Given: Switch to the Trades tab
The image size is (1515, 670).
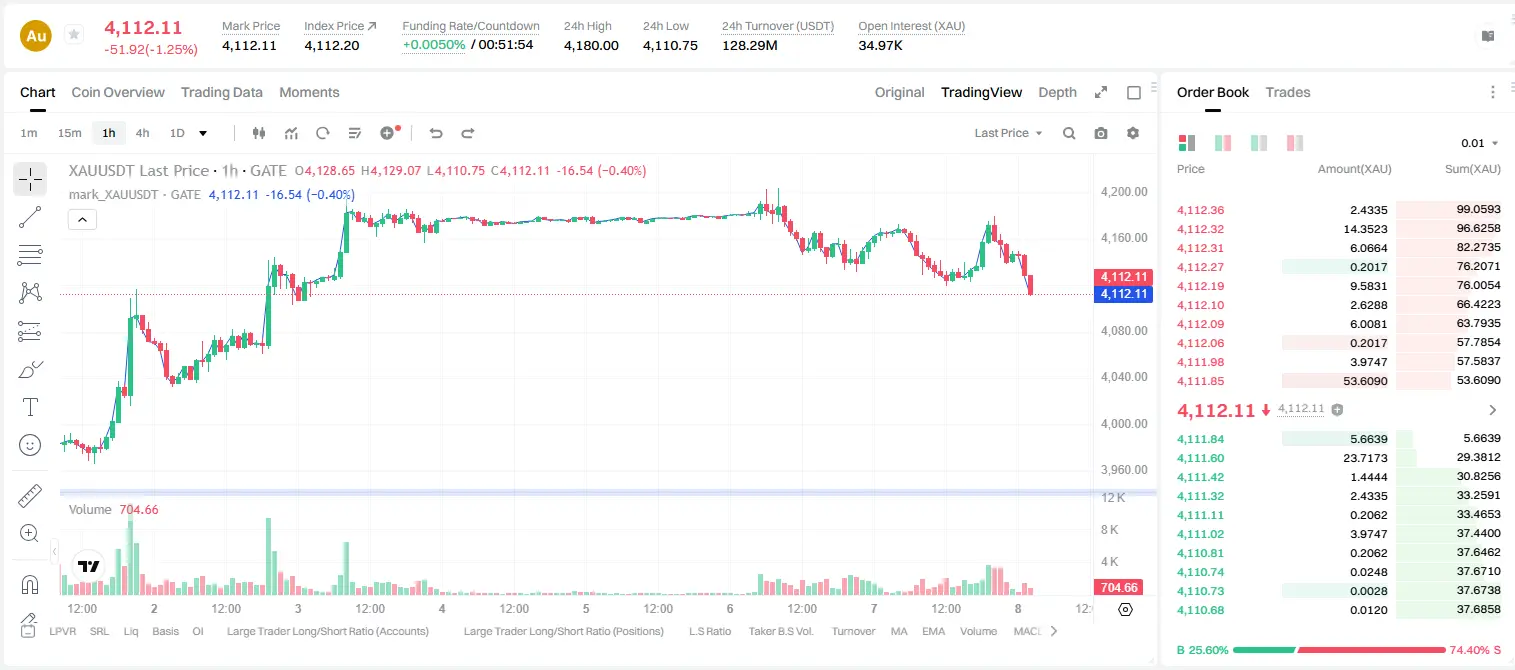Looking at the screenshot, I should (x=1288, y=92).
